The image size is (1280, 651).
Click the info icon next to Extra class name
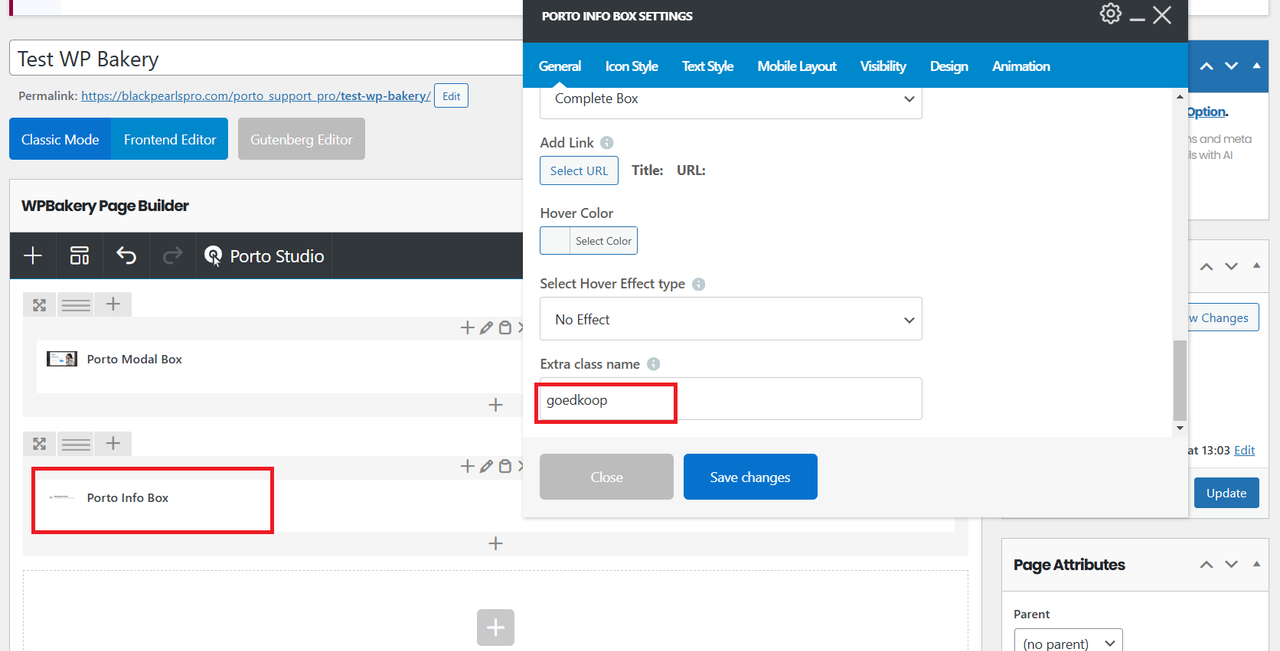tap(653, 364)
